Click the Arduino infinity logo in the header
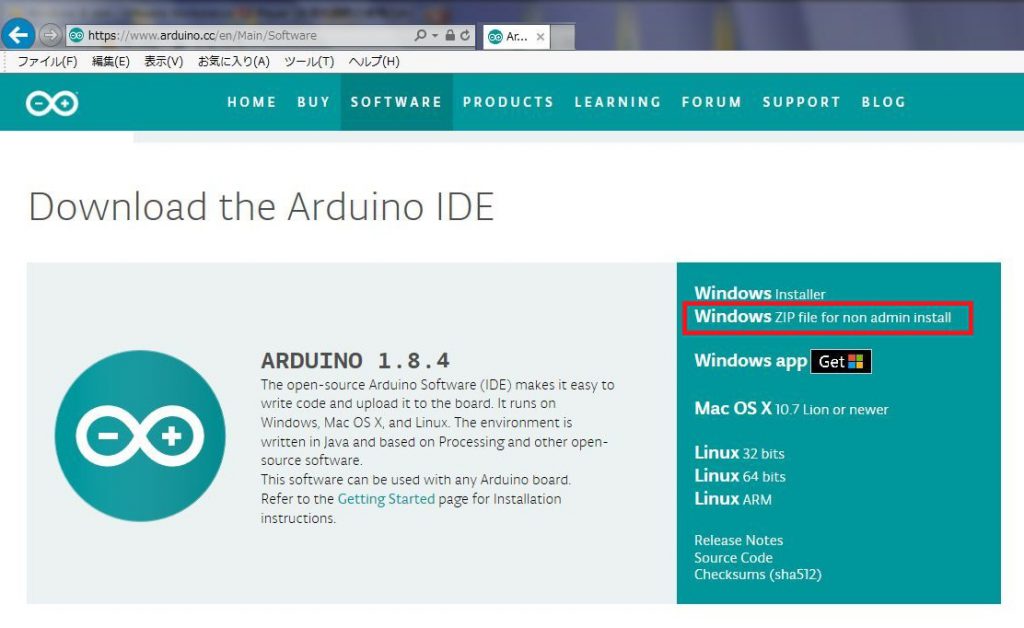Image resolution: width=1024 pixels, height=628 pixels. [50, 102]
